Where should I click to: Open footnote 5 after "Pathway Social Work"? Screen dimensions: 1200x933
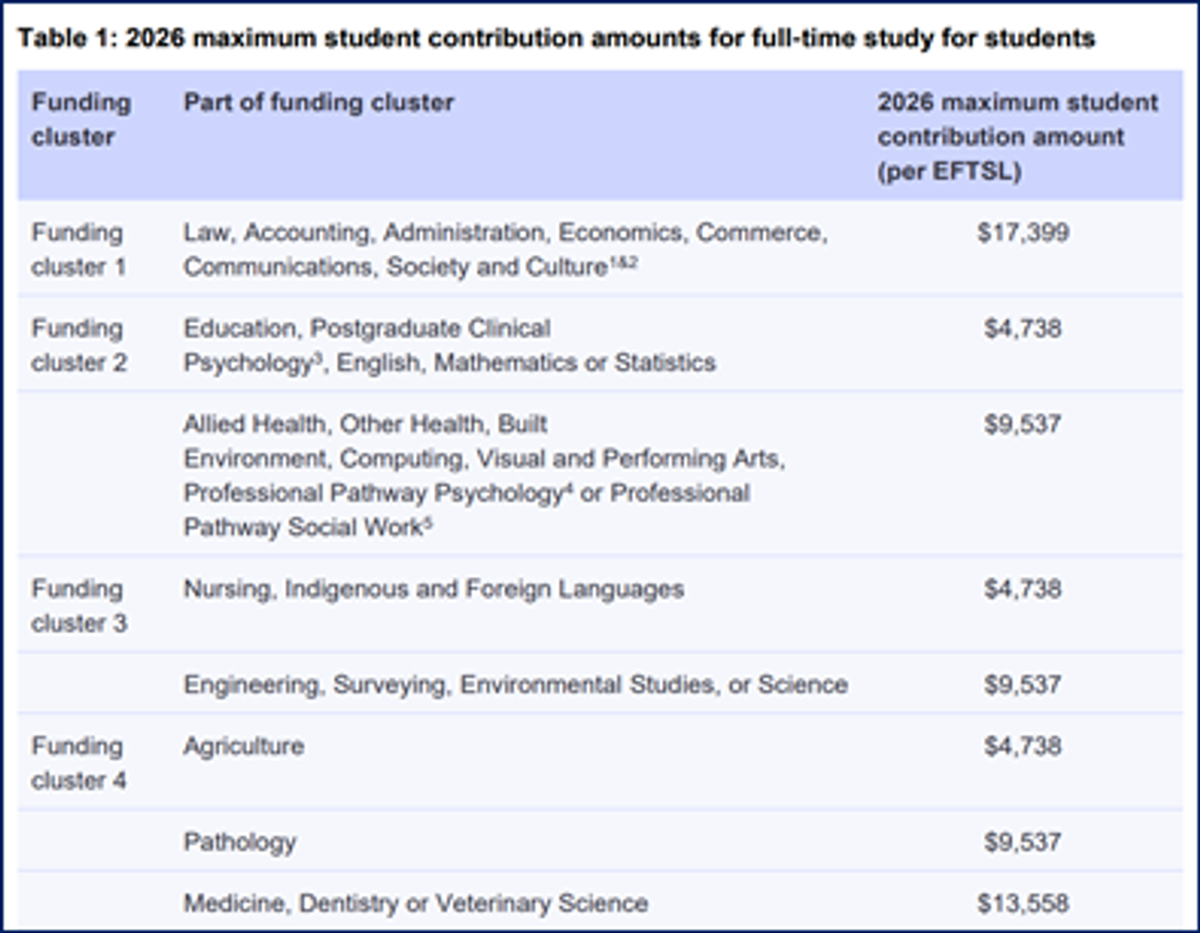428,522
